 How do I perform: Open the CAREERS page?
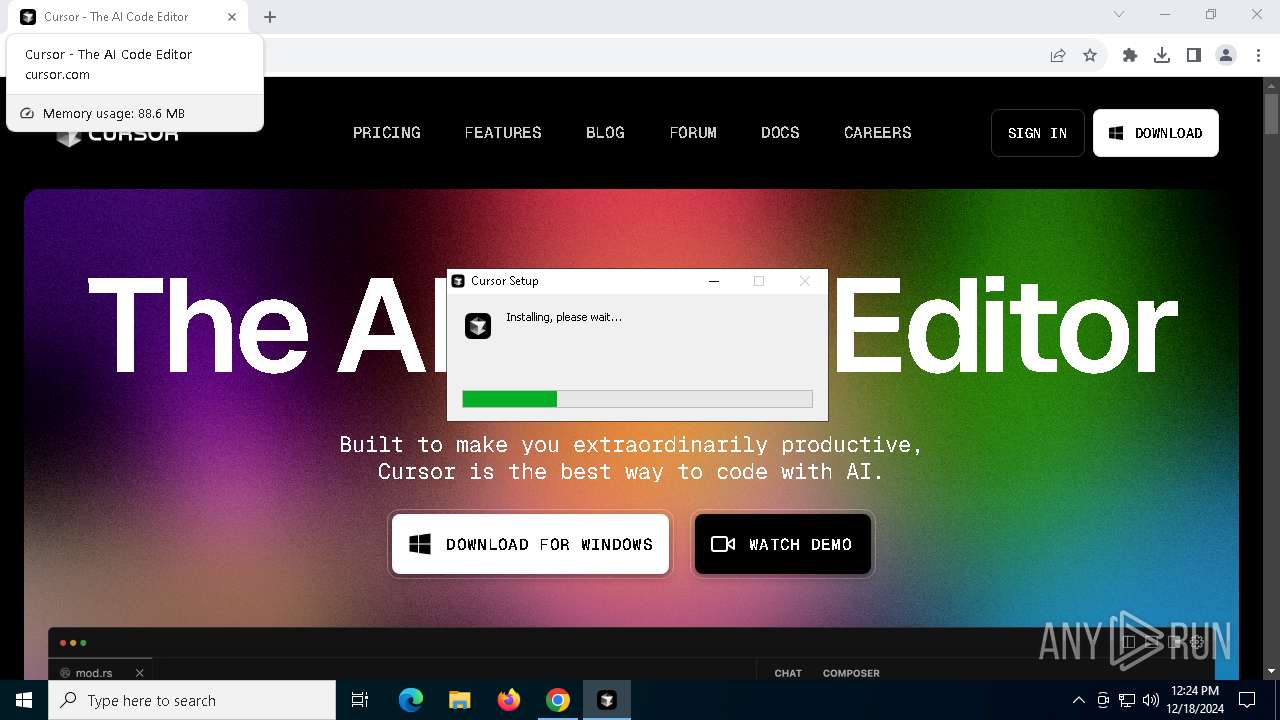(877, 133)
